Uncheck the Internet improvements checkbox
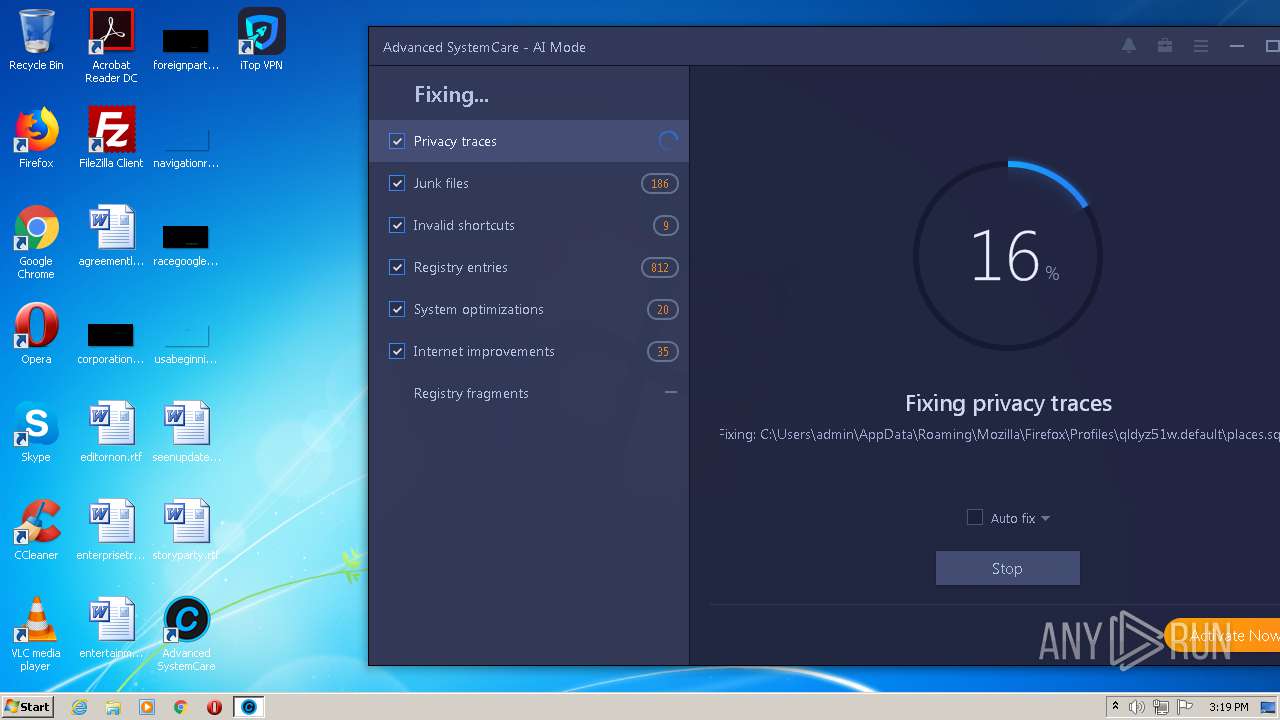Screen dimensions: 1280x720 tap(397, 352)
